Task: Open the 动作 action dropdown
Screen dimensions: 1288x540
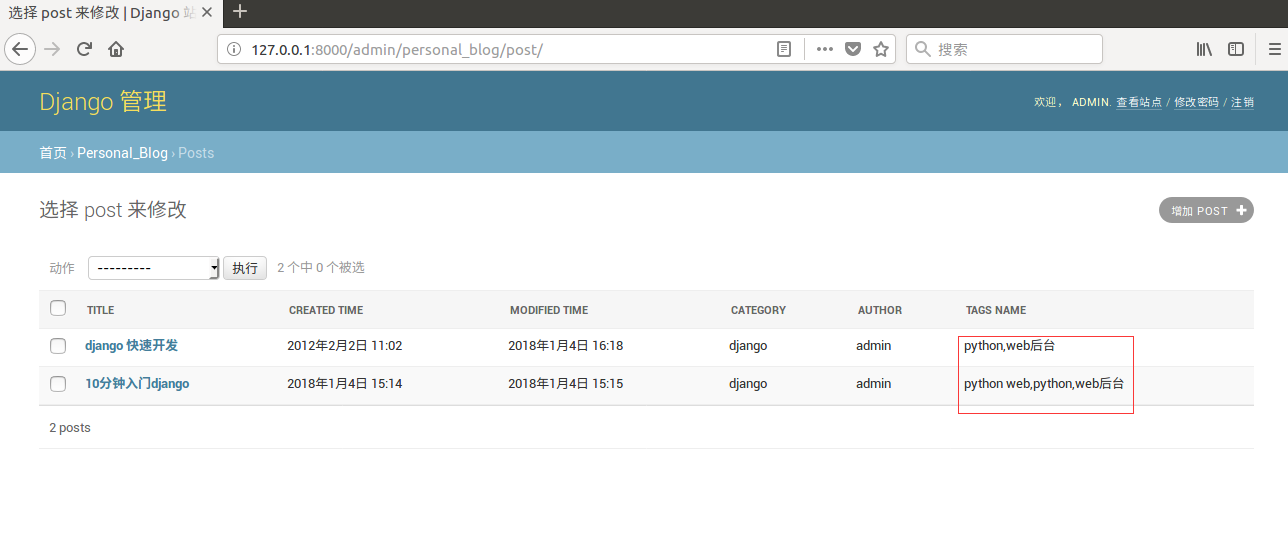Action: [x=153, y=268]
